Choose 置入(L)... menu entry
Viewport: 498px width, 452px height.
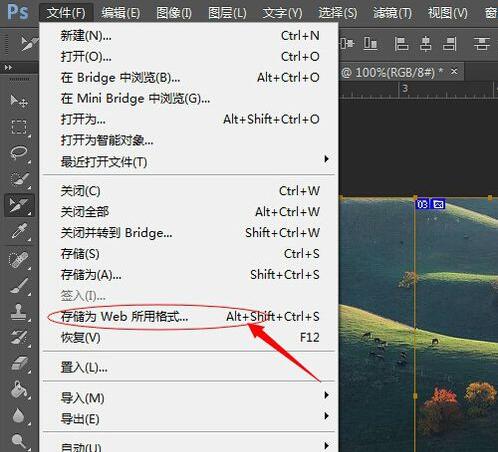click(x=189, y=368)
